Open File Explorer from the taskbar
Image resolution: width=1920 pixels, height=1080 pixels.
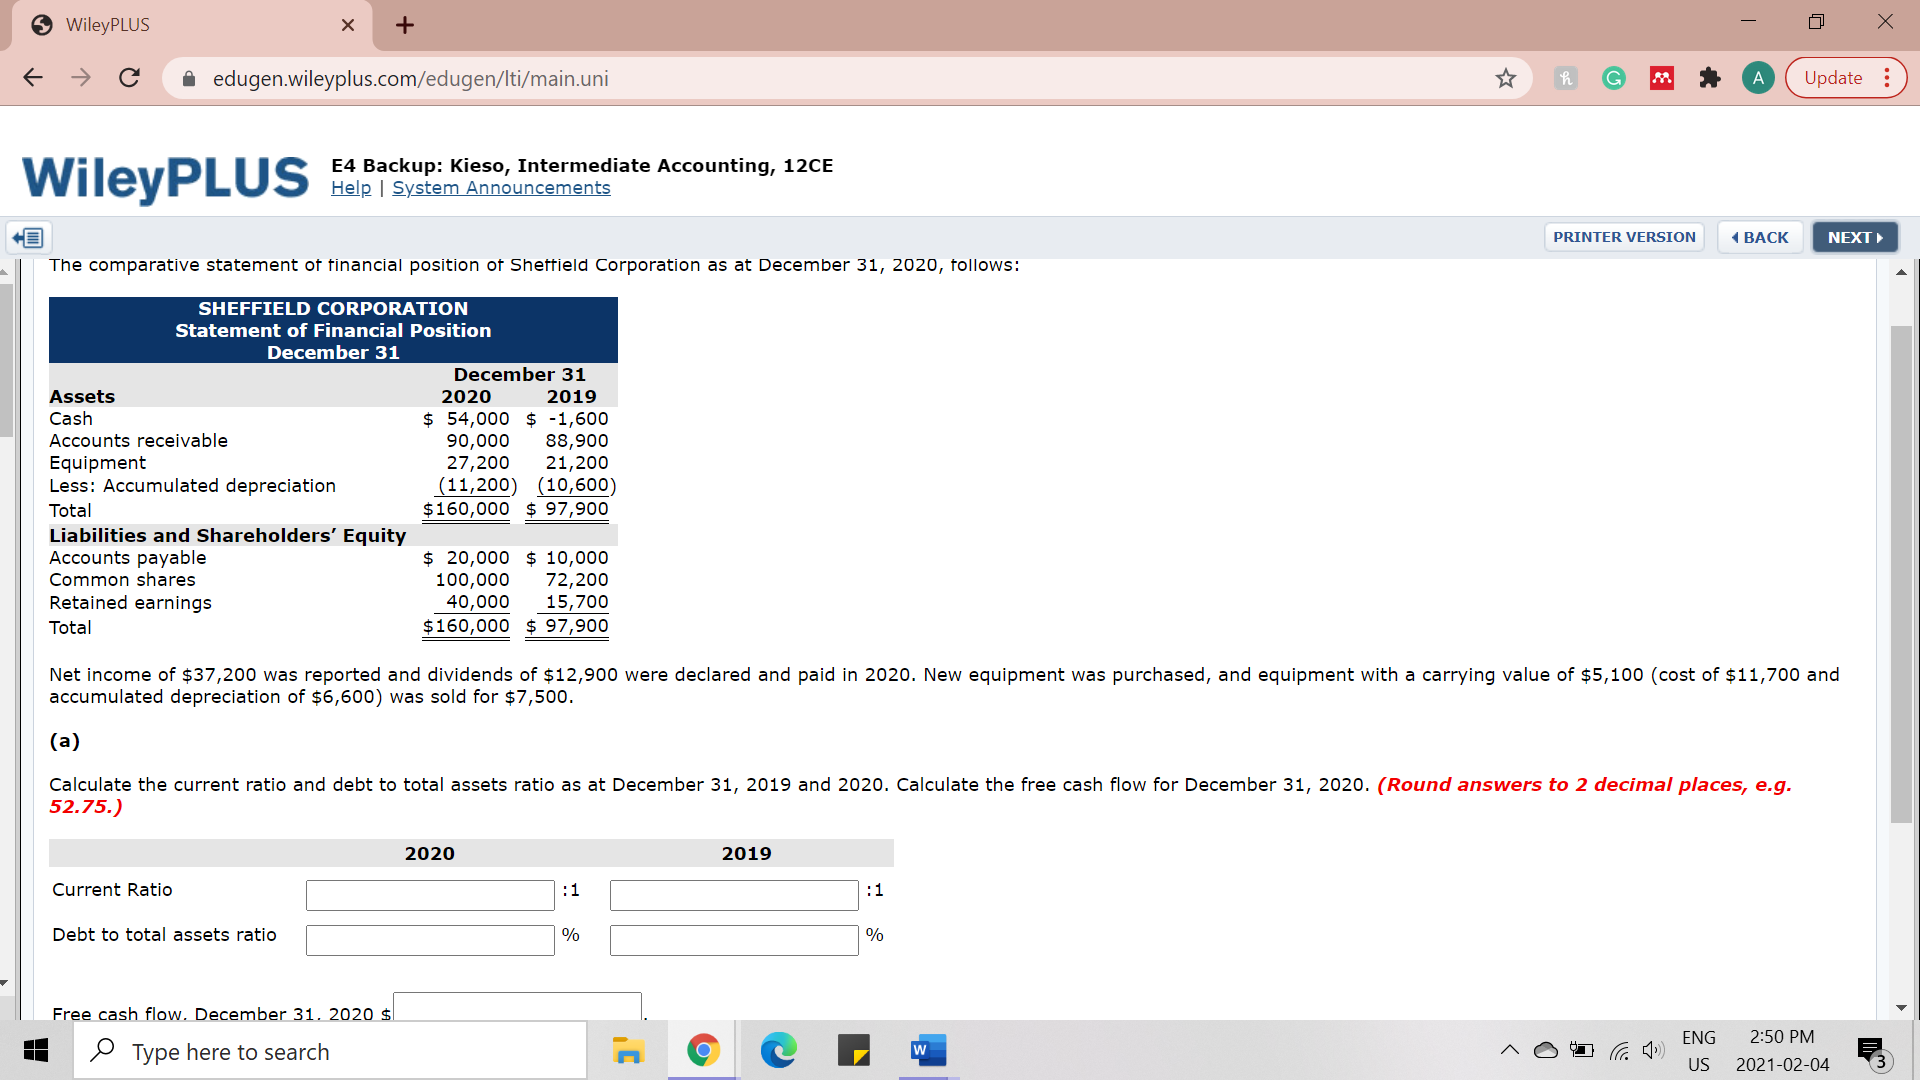point(628,1051)
